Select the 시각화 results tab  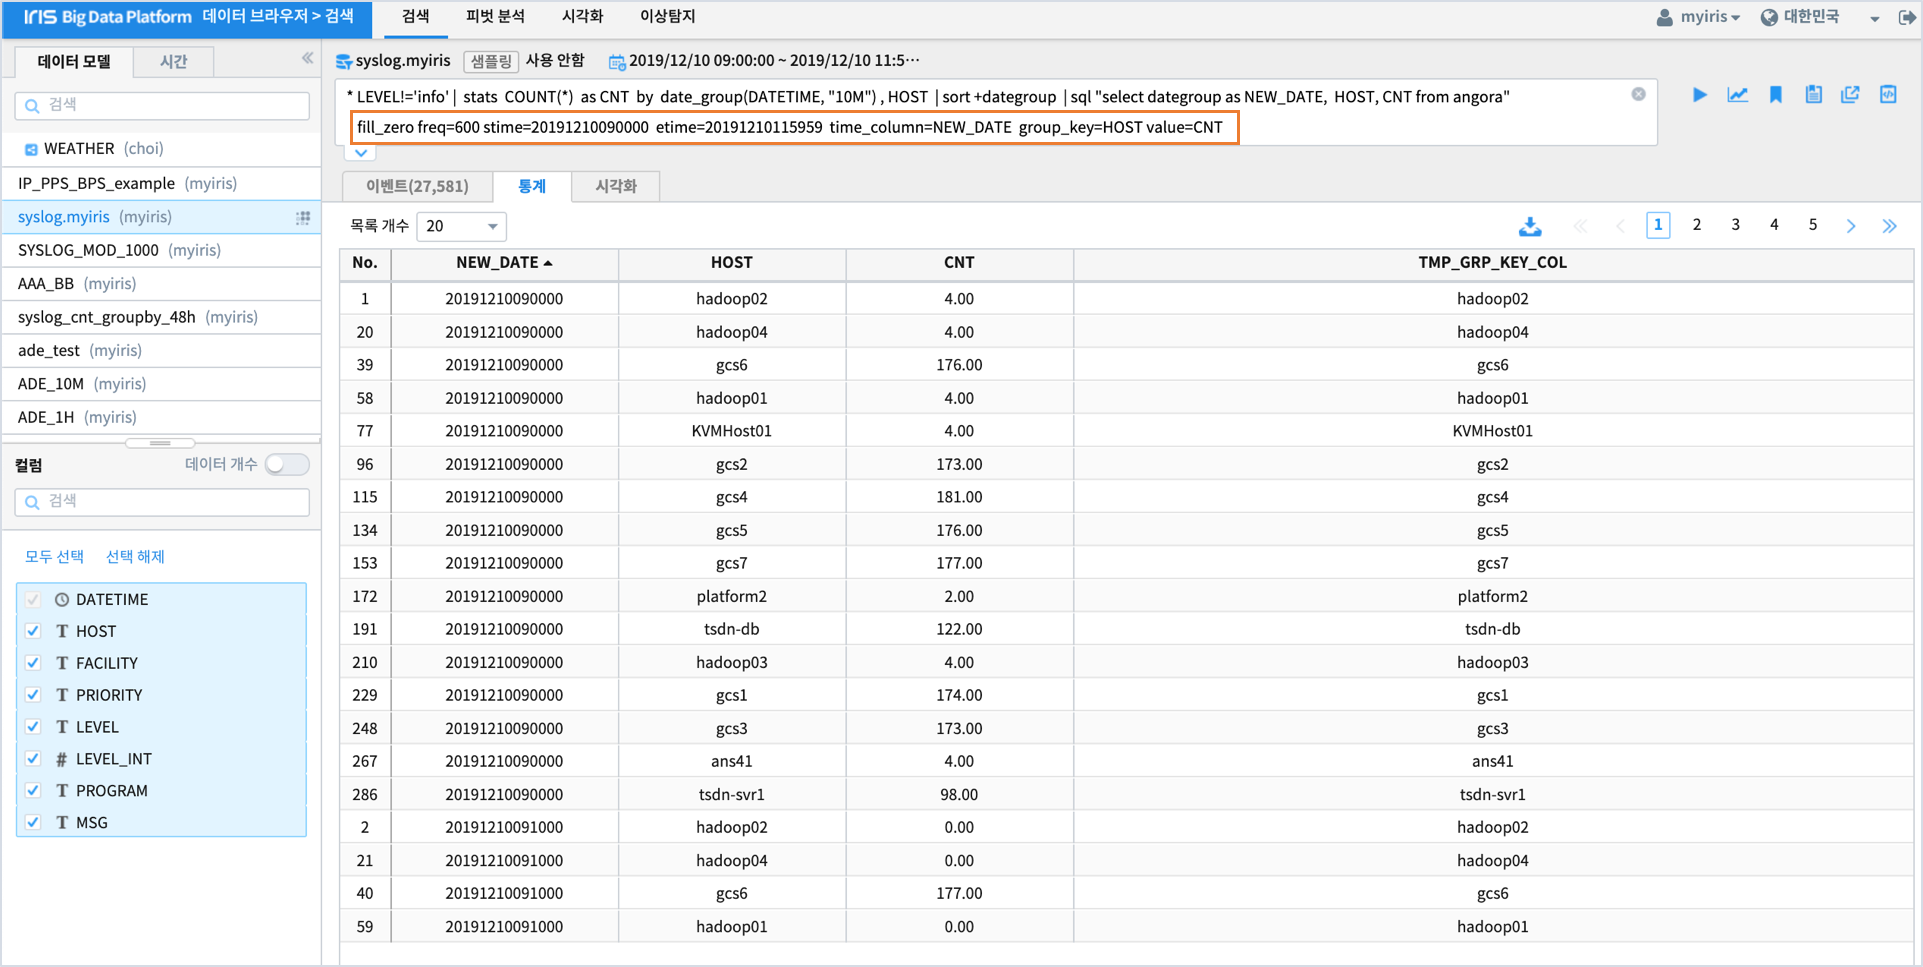point(616,186)
